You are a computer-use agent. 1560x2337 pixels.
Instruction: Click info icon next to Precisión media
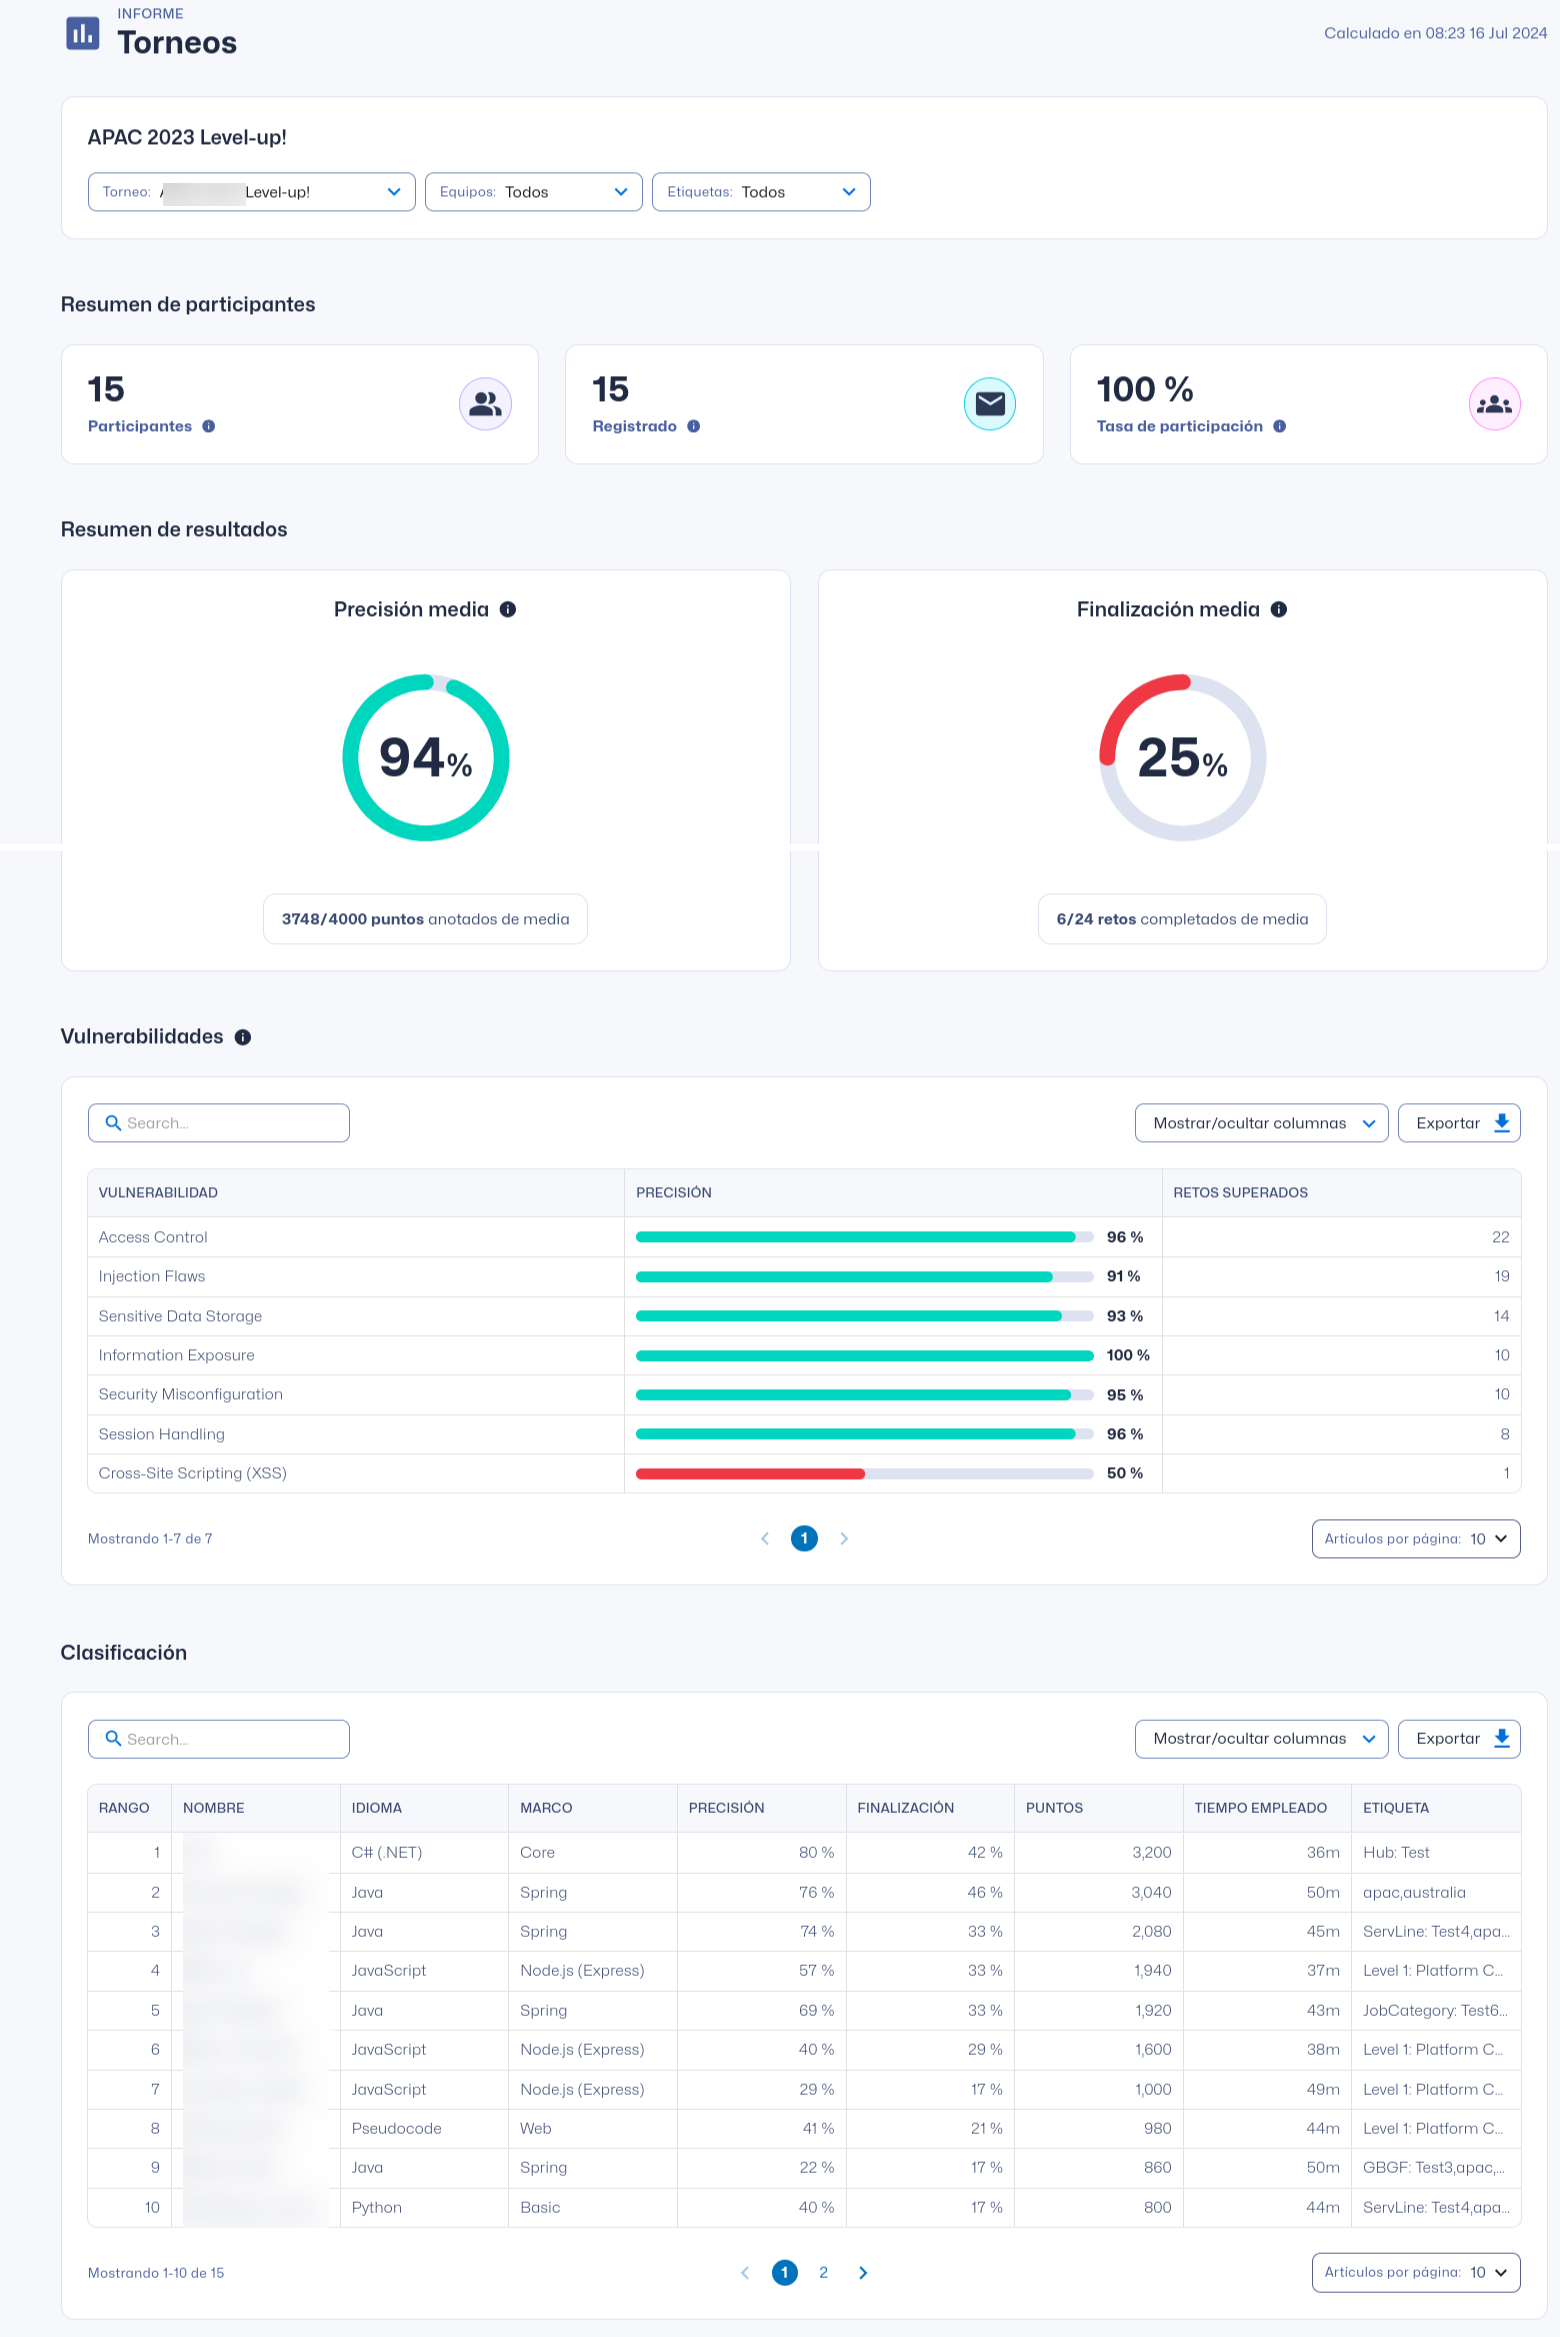point(508,609)
